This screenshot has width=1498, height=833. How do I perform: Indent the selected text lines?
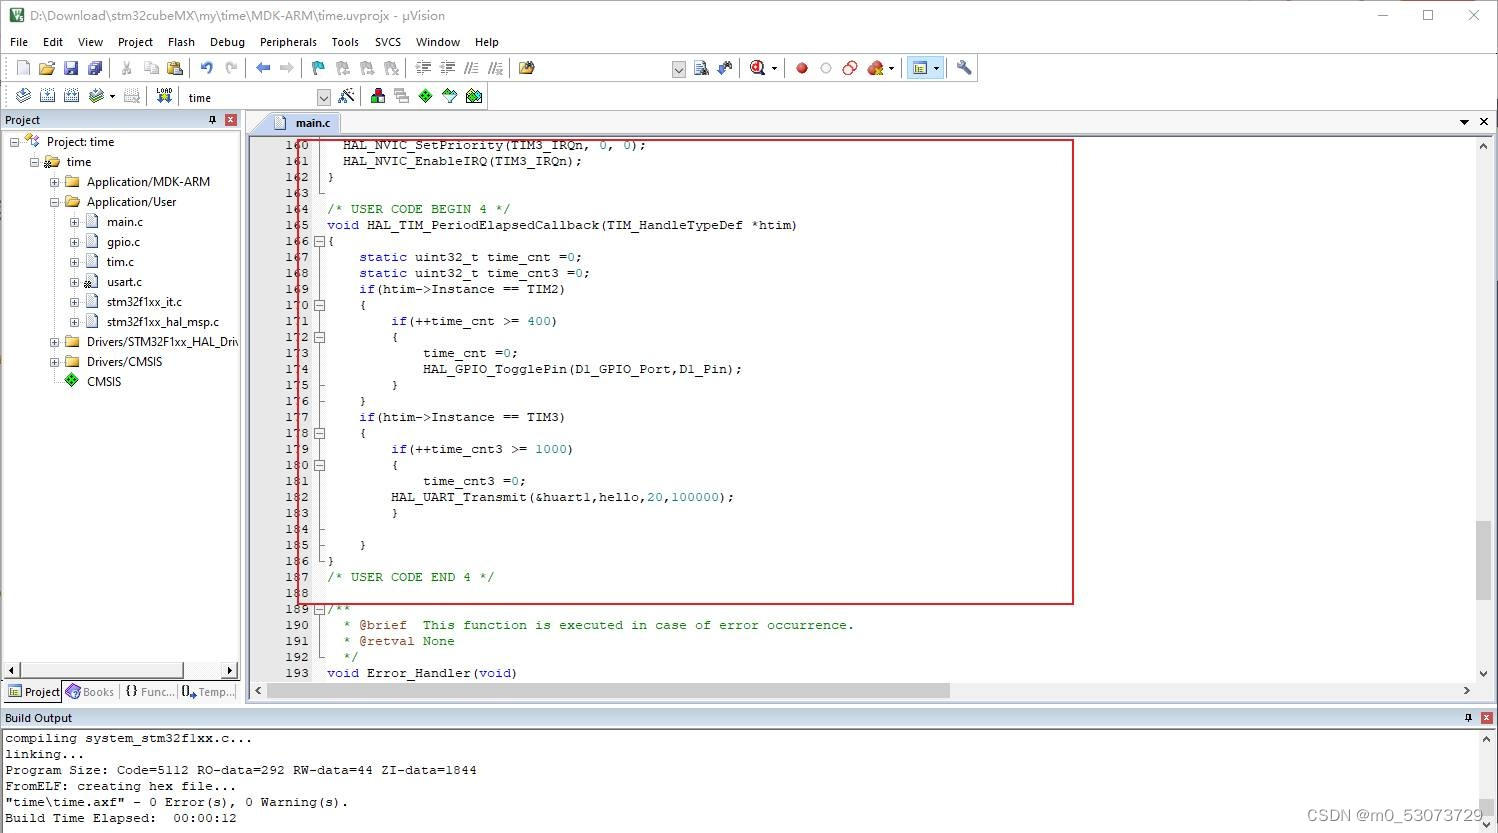pos(423,68)
